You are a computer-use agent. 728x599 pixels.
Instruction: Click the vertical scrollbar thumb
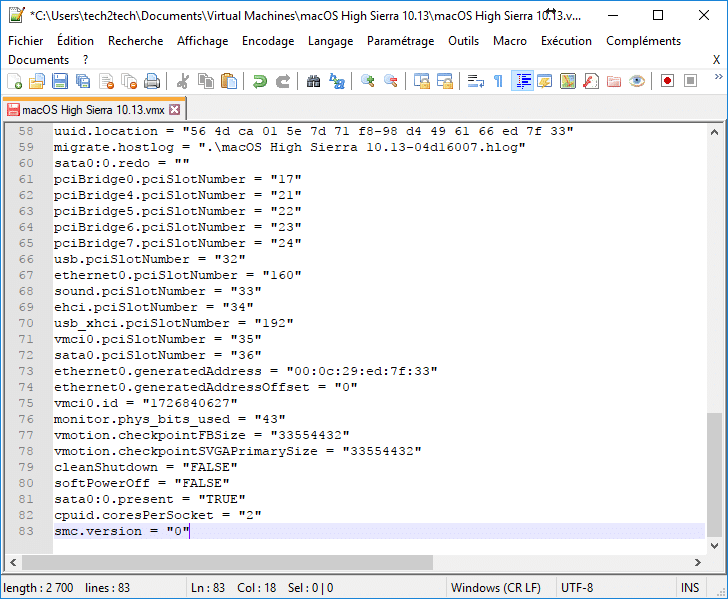pos(715,475)
